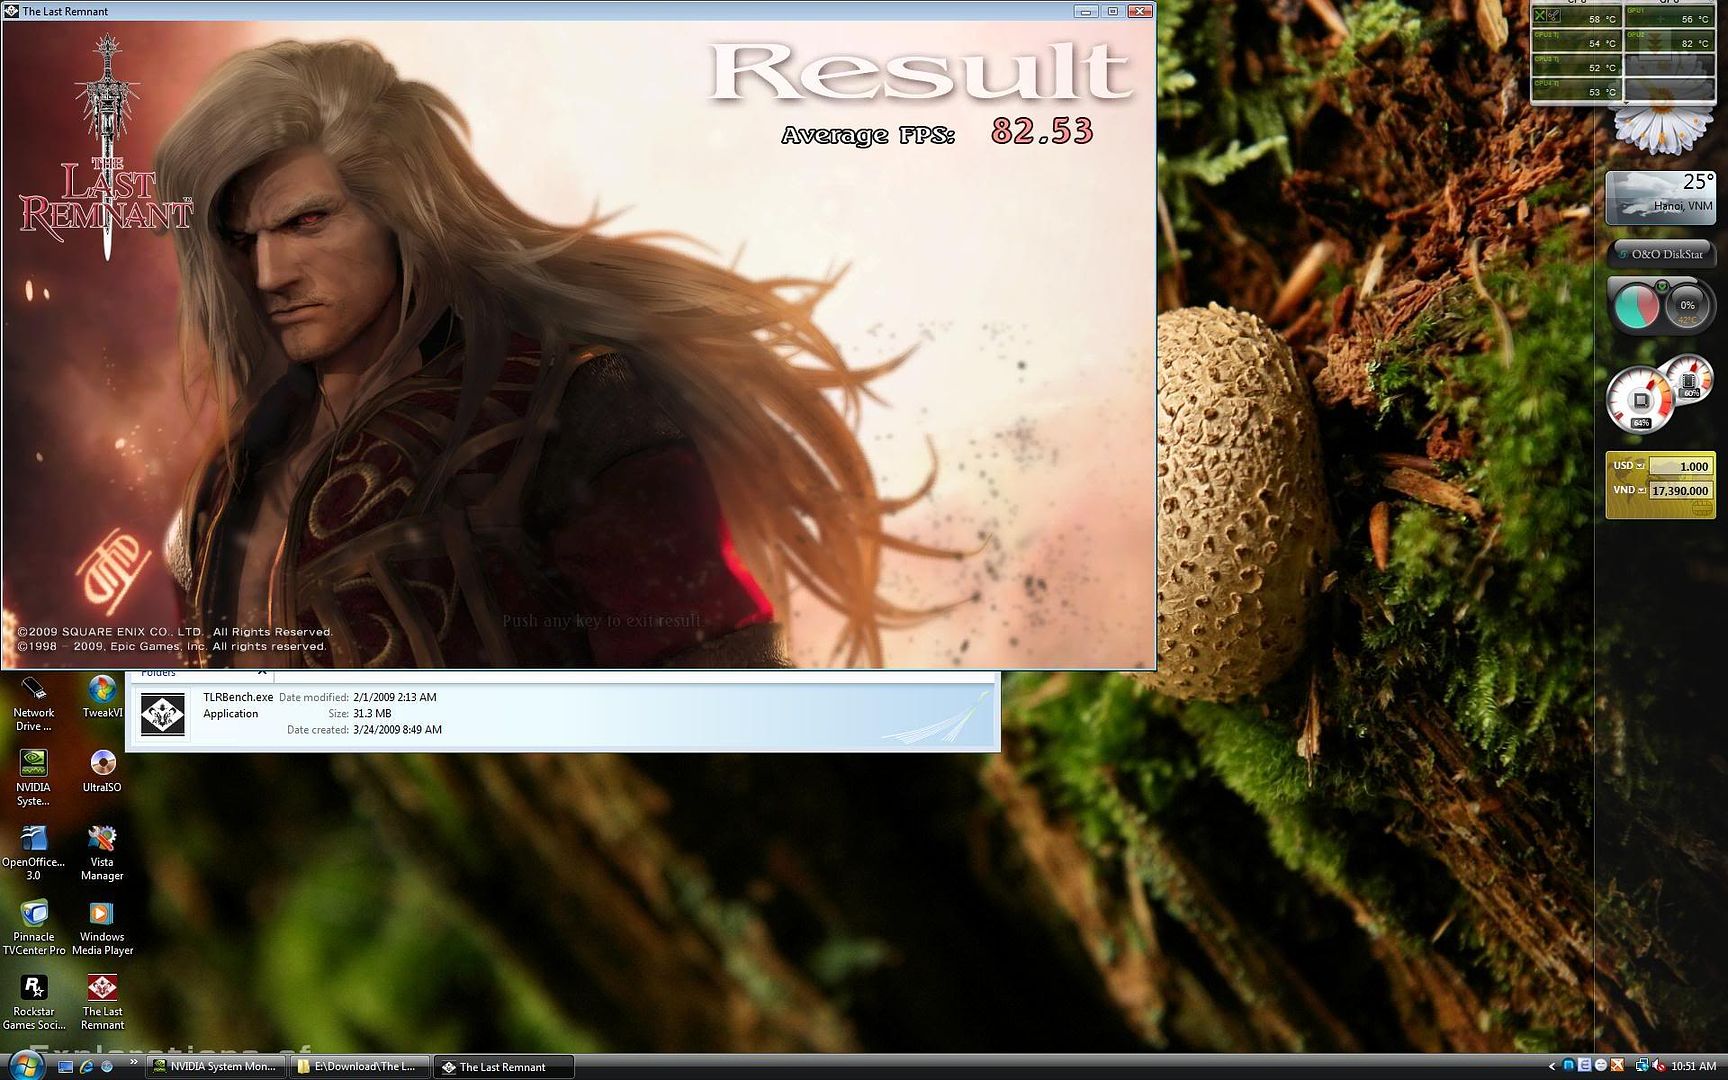Click the Size value 31.3 MB
Image resolution: width=1728 pixels, height=1080 pixels.
[372, 714]
